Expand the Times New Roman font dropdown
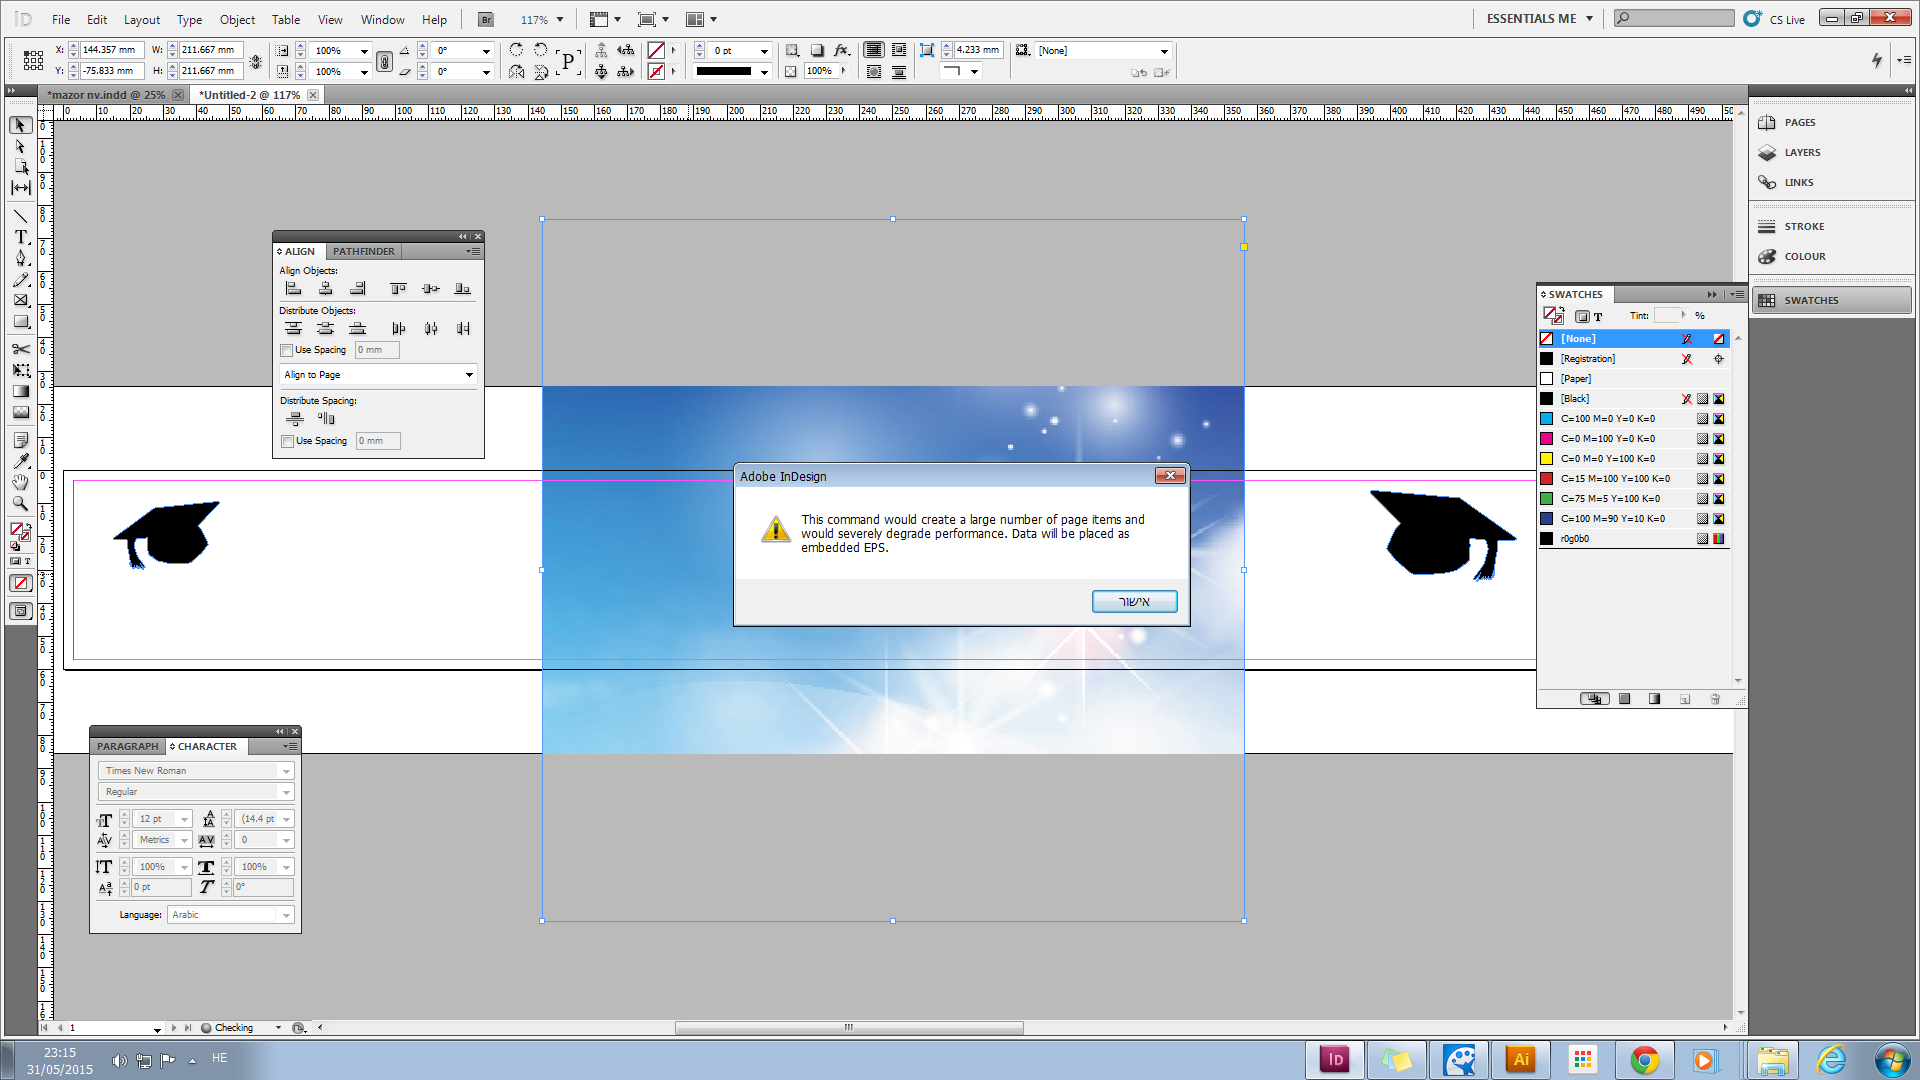Image resolution: width=1920 pixels, height=1080 pixels. click(x=286, y=771)
